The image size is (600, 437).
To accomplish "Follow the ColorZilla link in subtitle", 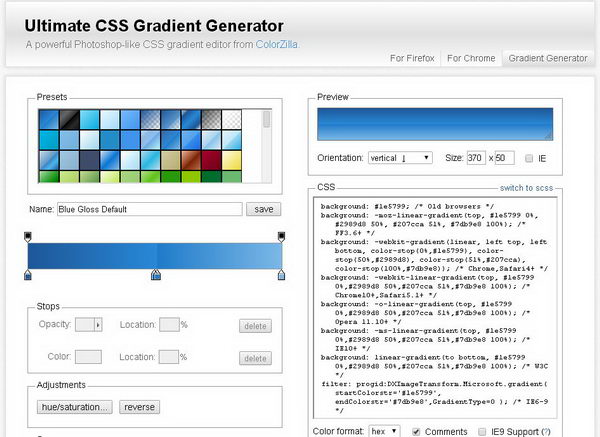I will coord(277,44).
